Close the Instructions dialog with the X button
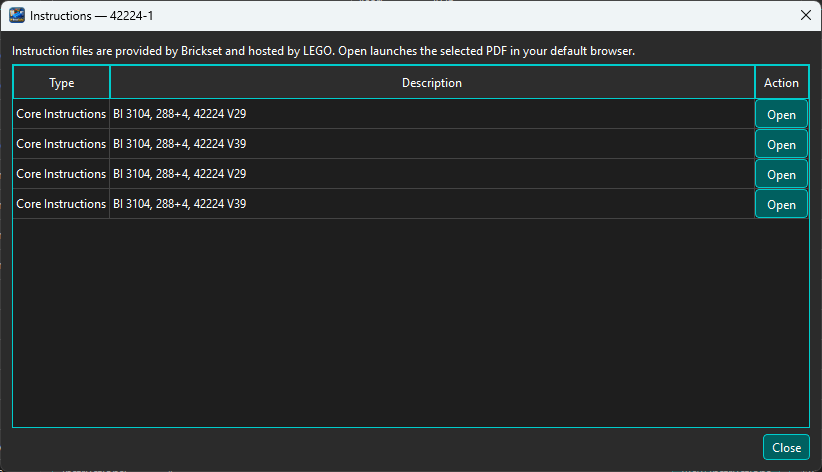 coord(806,15)
